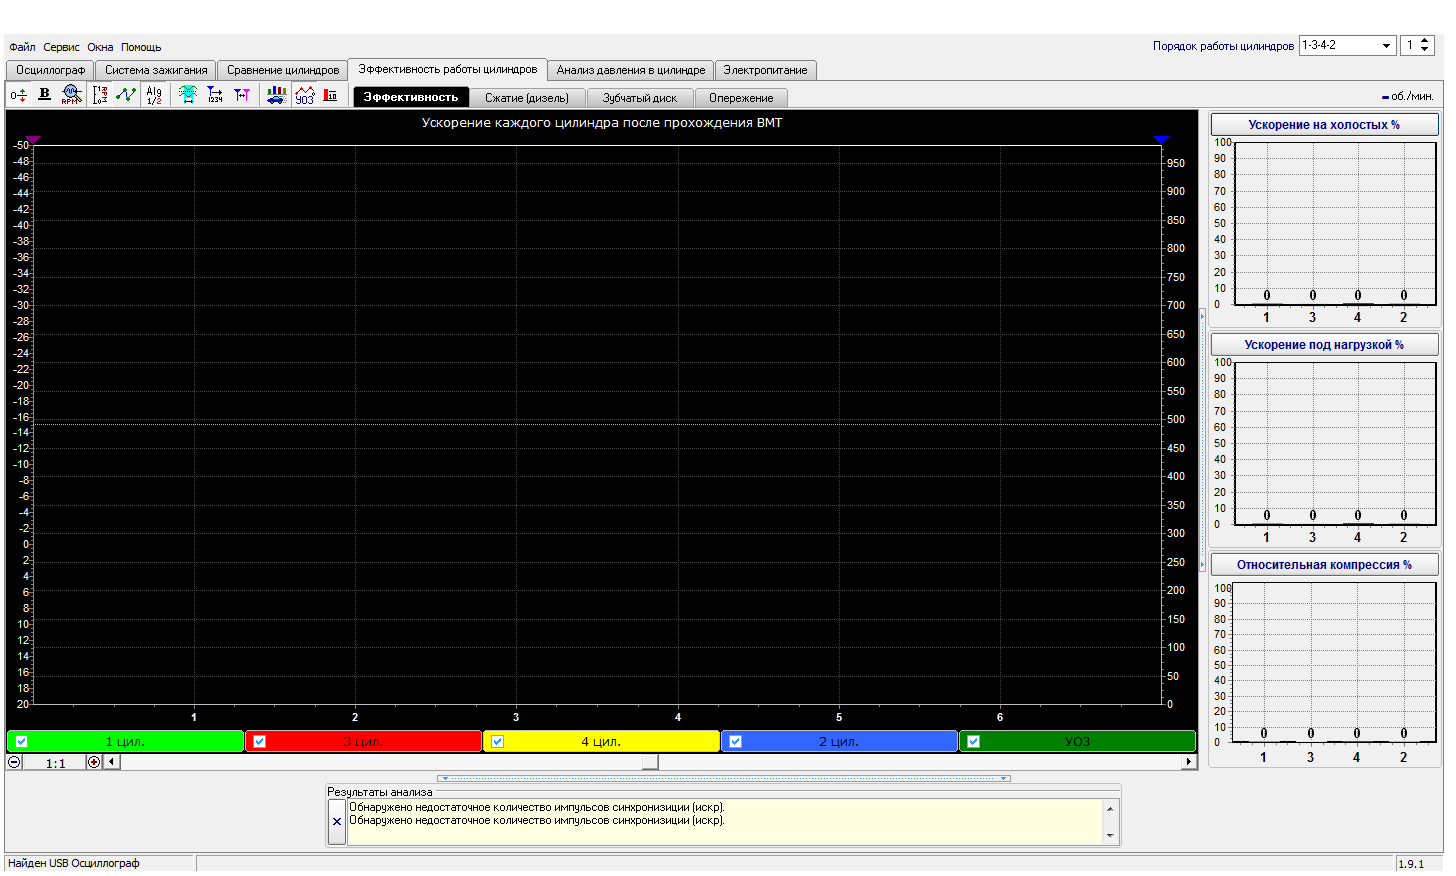Viewport: 1456px width, 876px height.
Task: Open the Помощь menu
Action: click(141, 47)
